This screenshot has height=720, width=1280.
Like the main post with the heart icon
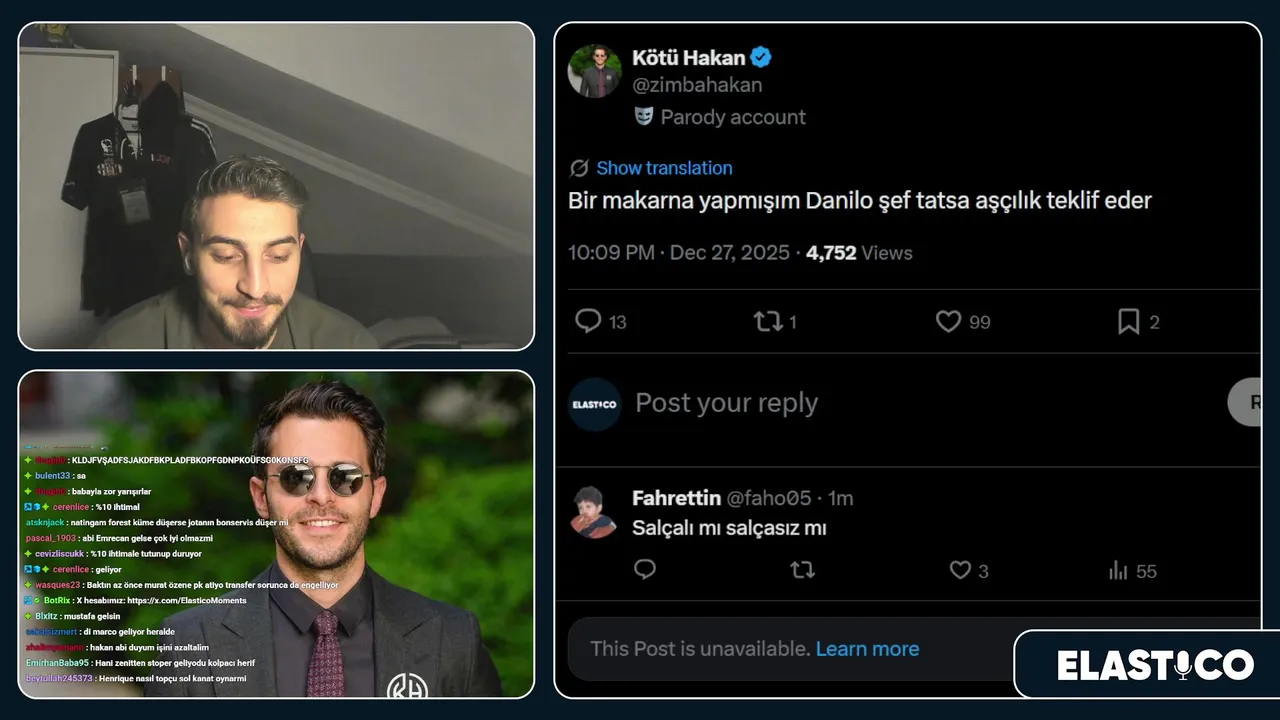pyautogui.click(x=948, y=321)
